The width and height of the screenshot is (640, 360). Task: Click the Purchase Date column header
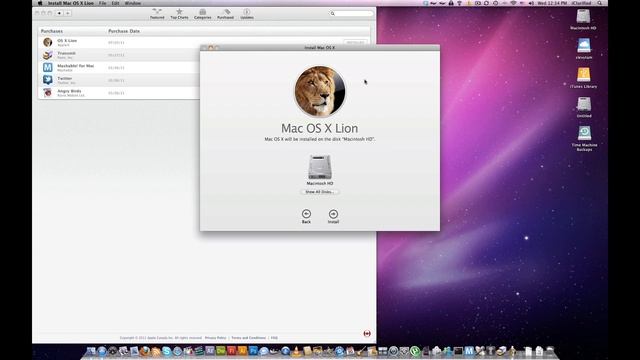(x=124, y=31)
